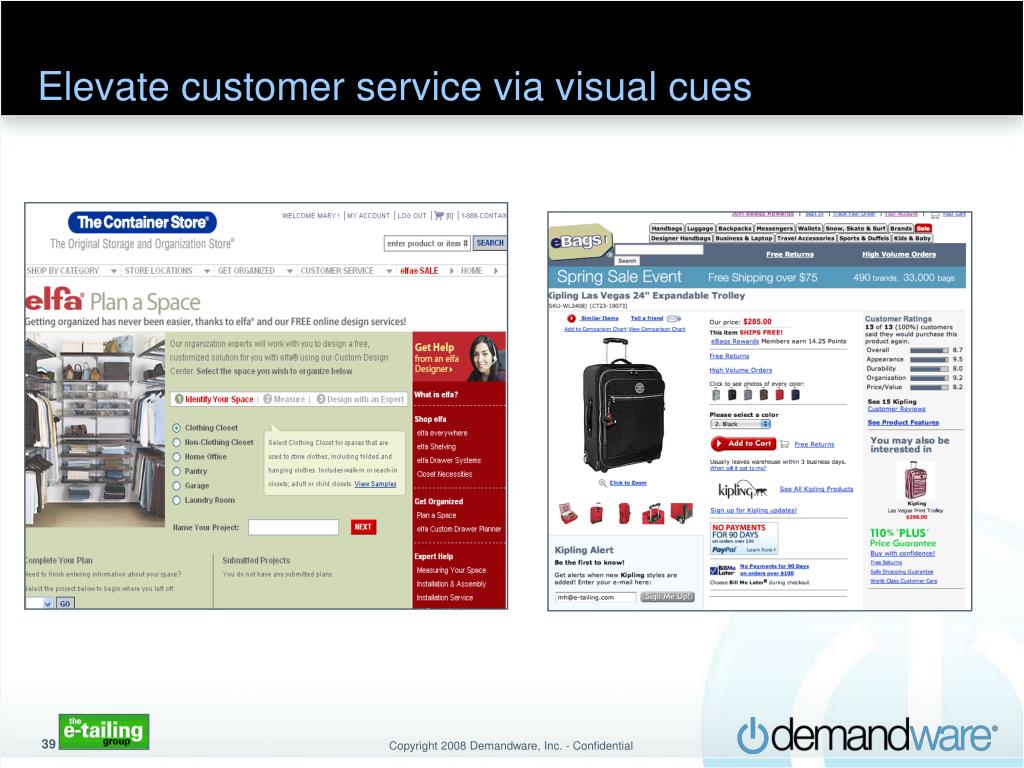The height and width of the screenshot is (768, 1024).
Task: Click the magnifier zoom icon under suitcase
Action: tap(602, 483)
